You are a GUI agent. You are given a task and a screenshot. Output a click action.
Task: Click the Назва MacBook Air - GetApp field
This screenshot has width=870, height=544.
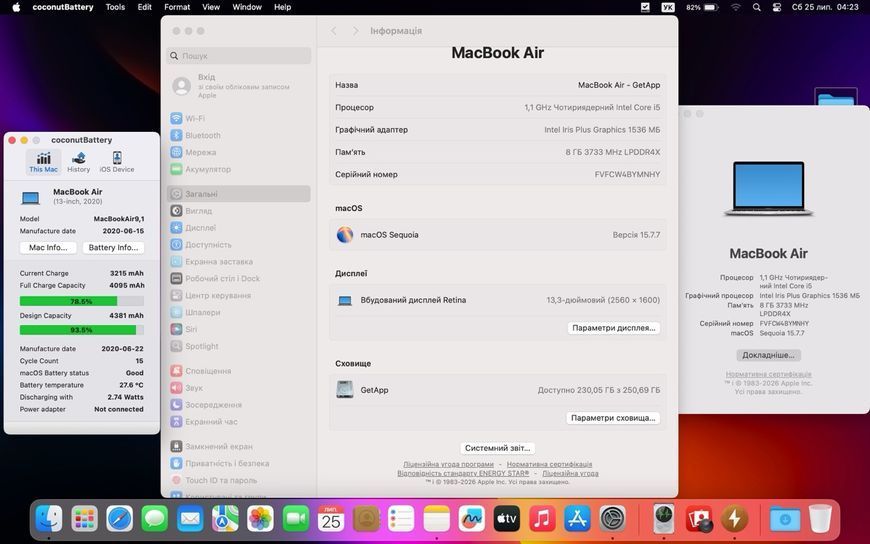click(x=498, y=85)
